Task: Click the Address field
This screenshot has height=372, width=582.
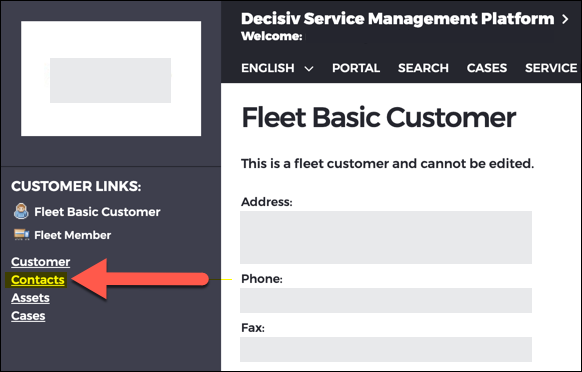Action: point(386,237)
